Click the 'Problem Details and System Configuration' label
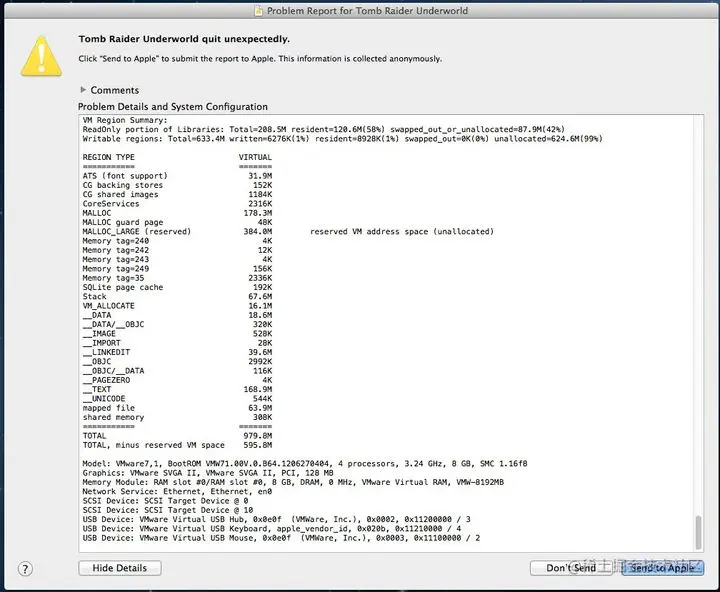 tap(173, 107)
